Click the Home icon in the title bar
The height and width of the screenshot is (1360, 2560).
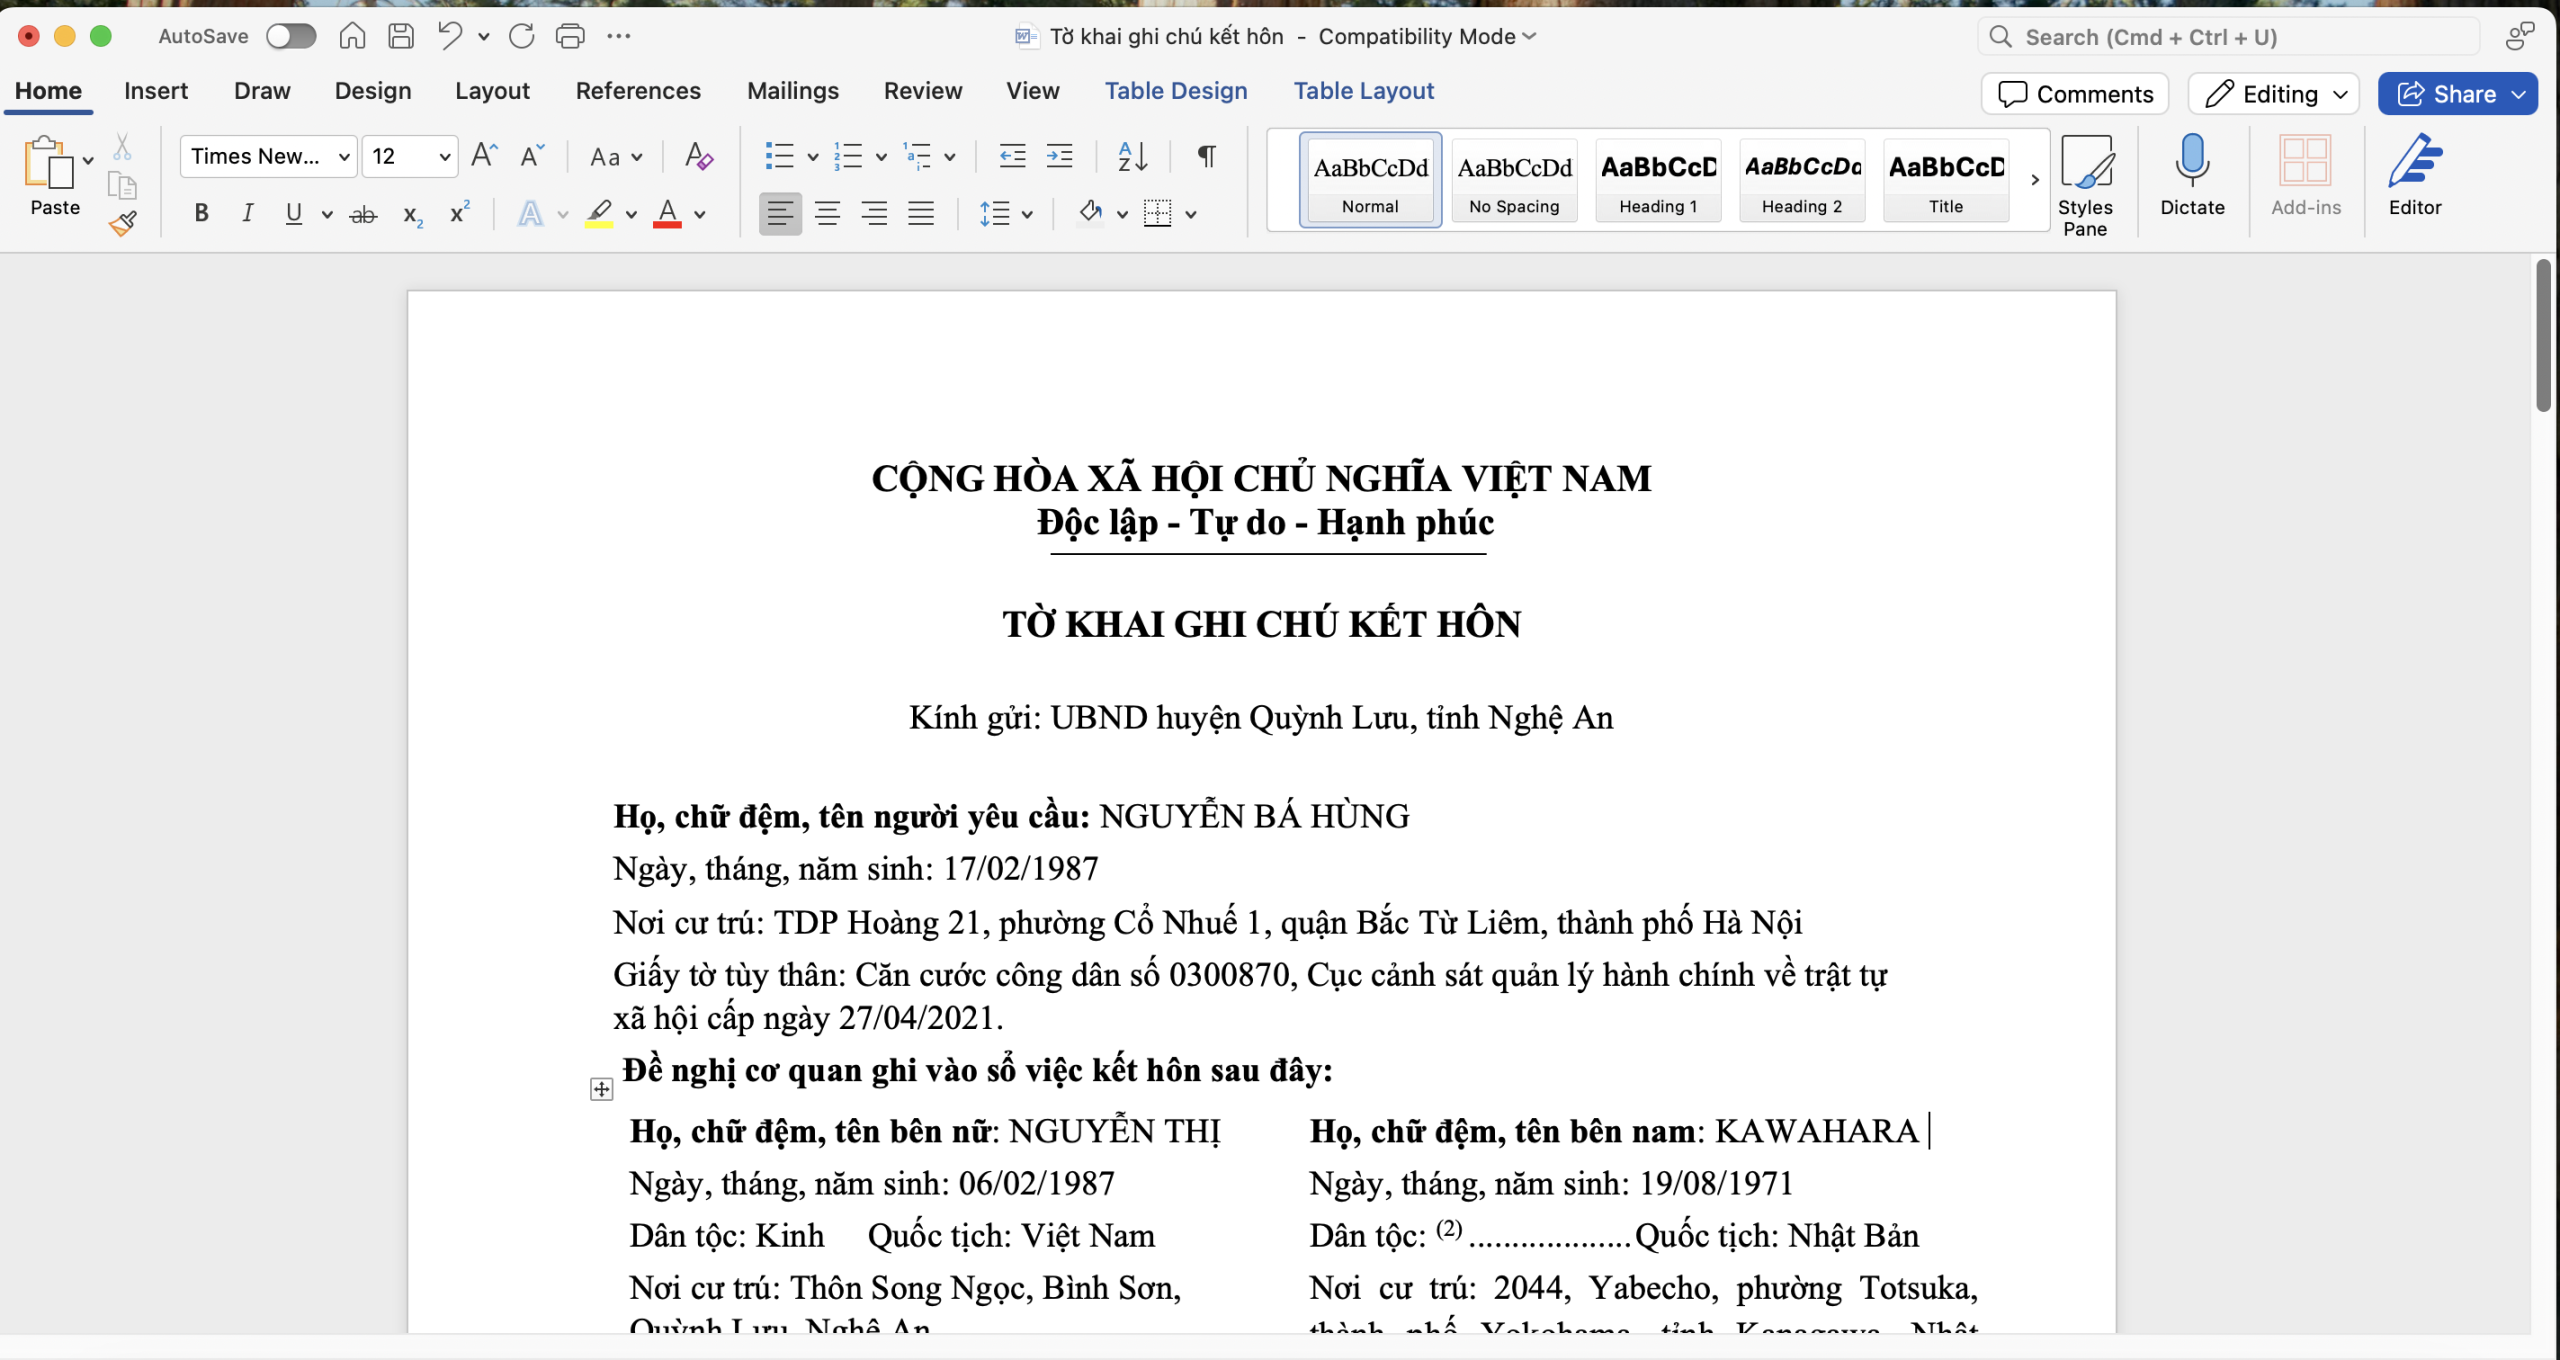click(x=352, y=36)
